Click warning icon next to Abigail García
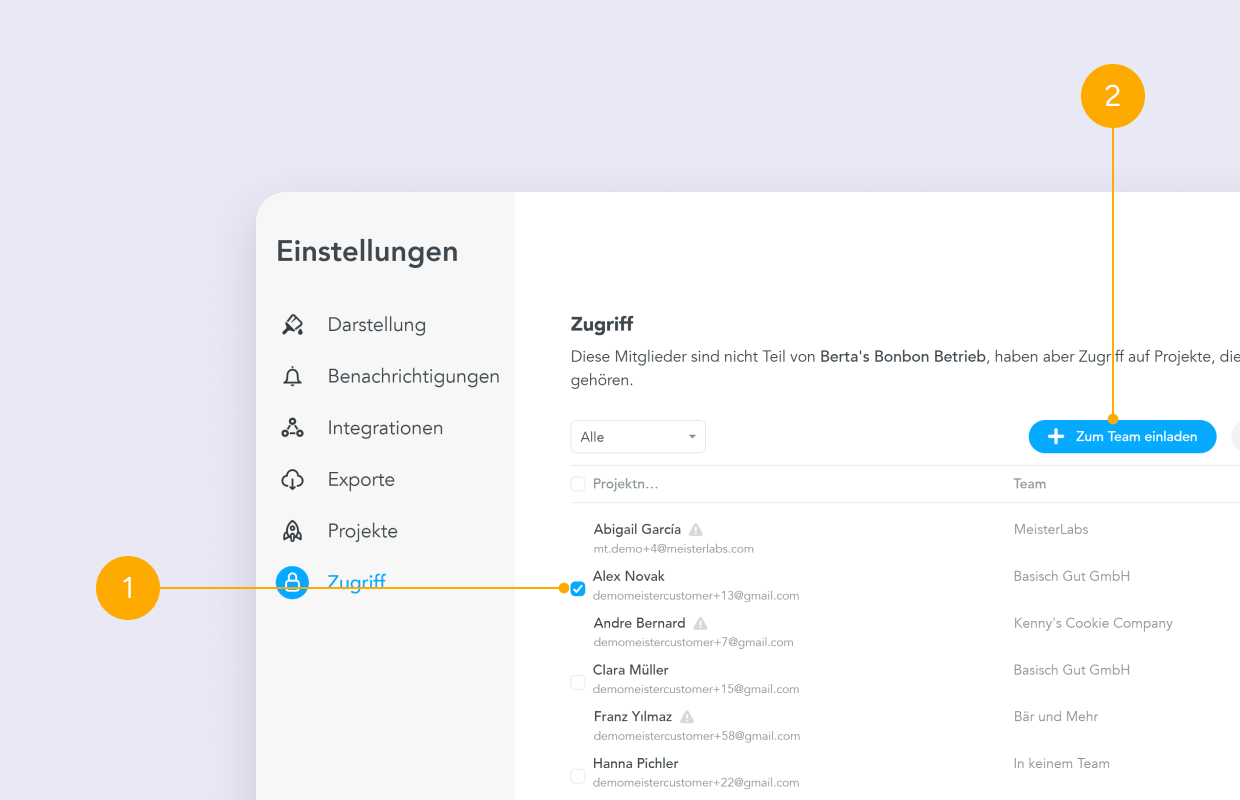Image resolution: width=1240 pixels, height=800 pixels. (696, 529)
